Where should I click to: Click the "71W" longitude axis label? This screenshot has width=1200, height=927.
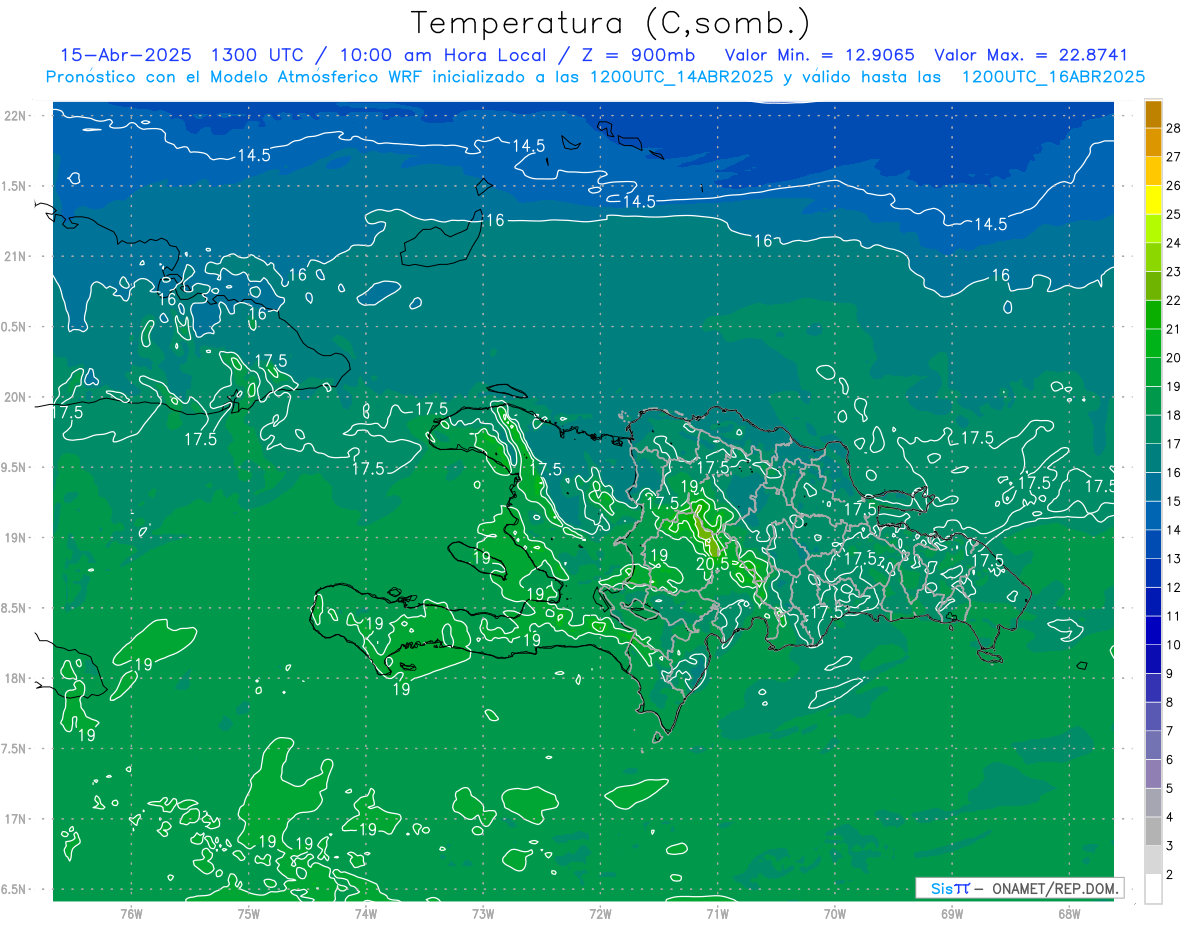click(717, 913)
